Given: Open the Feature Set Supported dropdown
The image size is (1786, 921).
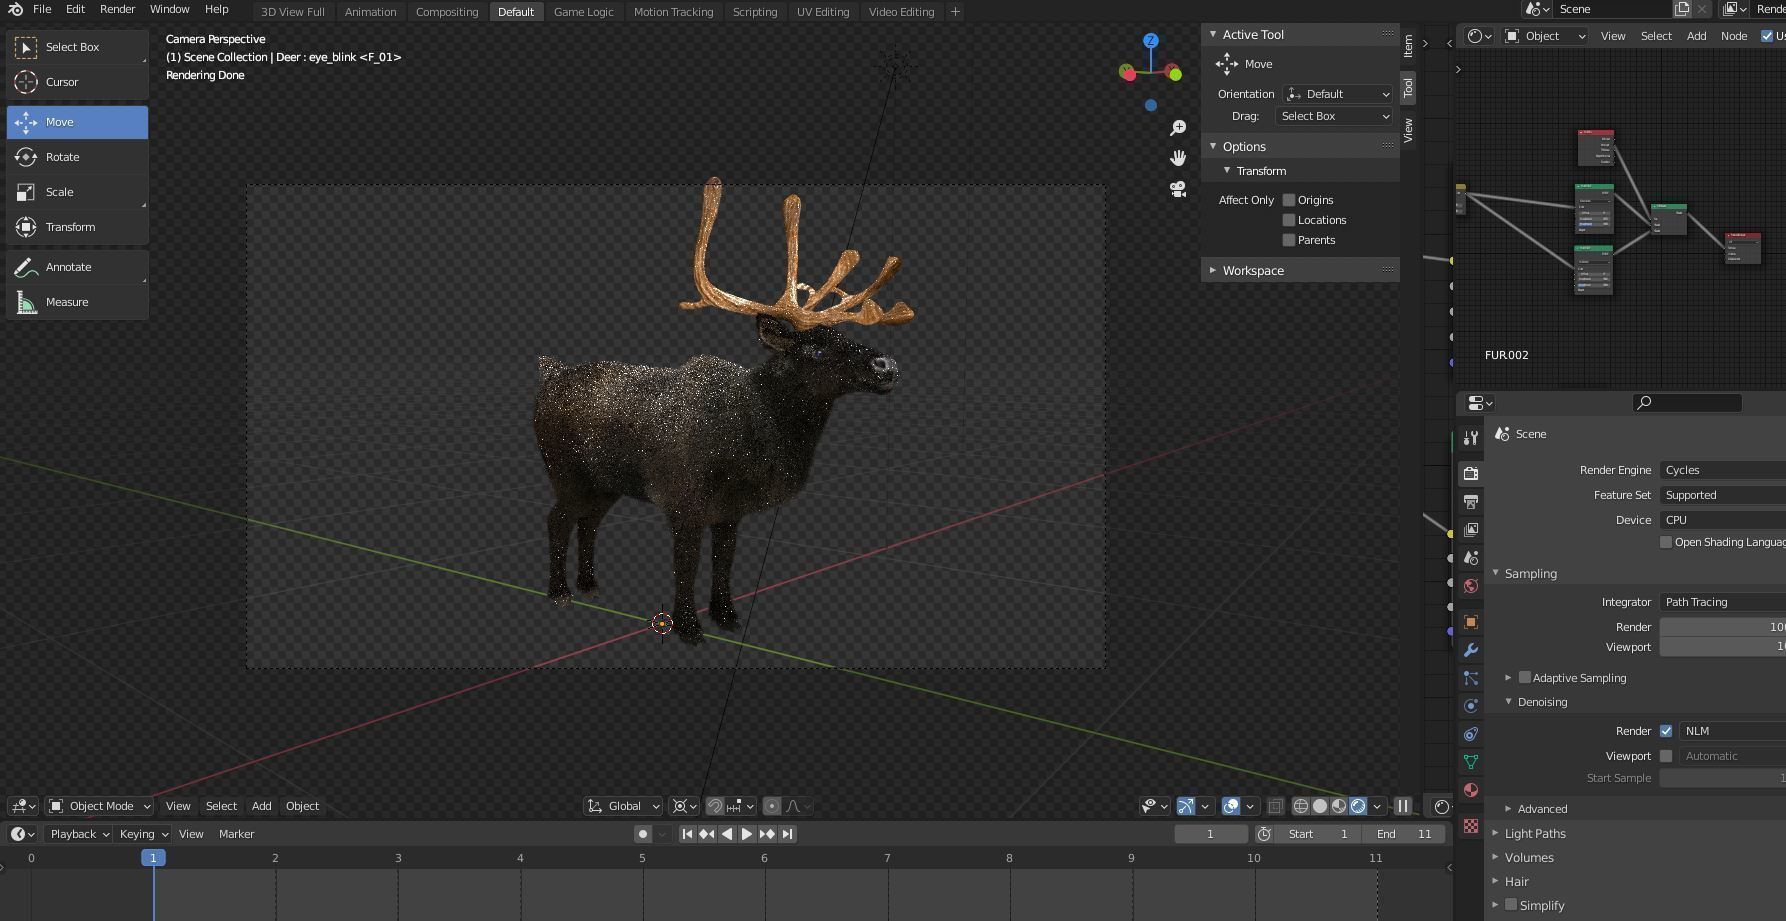Looking at the screenshot, I should 1722,495.
